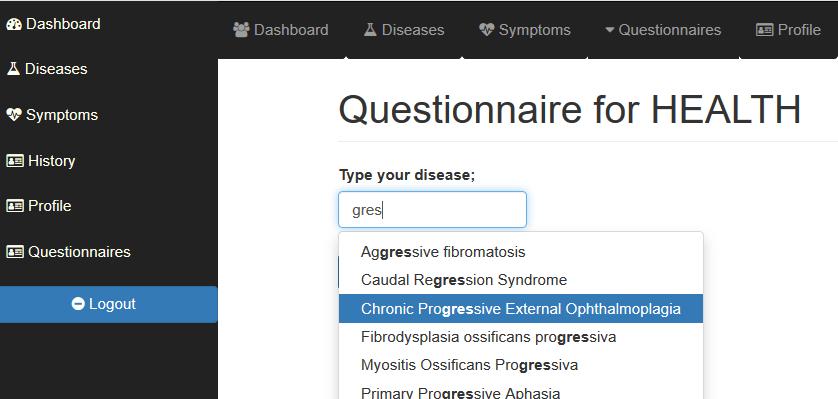This screenshot has width=838, height=399.
Task: Click the ID card icon beside sidebar Questionnaires
Action: (x=15, y=252)
